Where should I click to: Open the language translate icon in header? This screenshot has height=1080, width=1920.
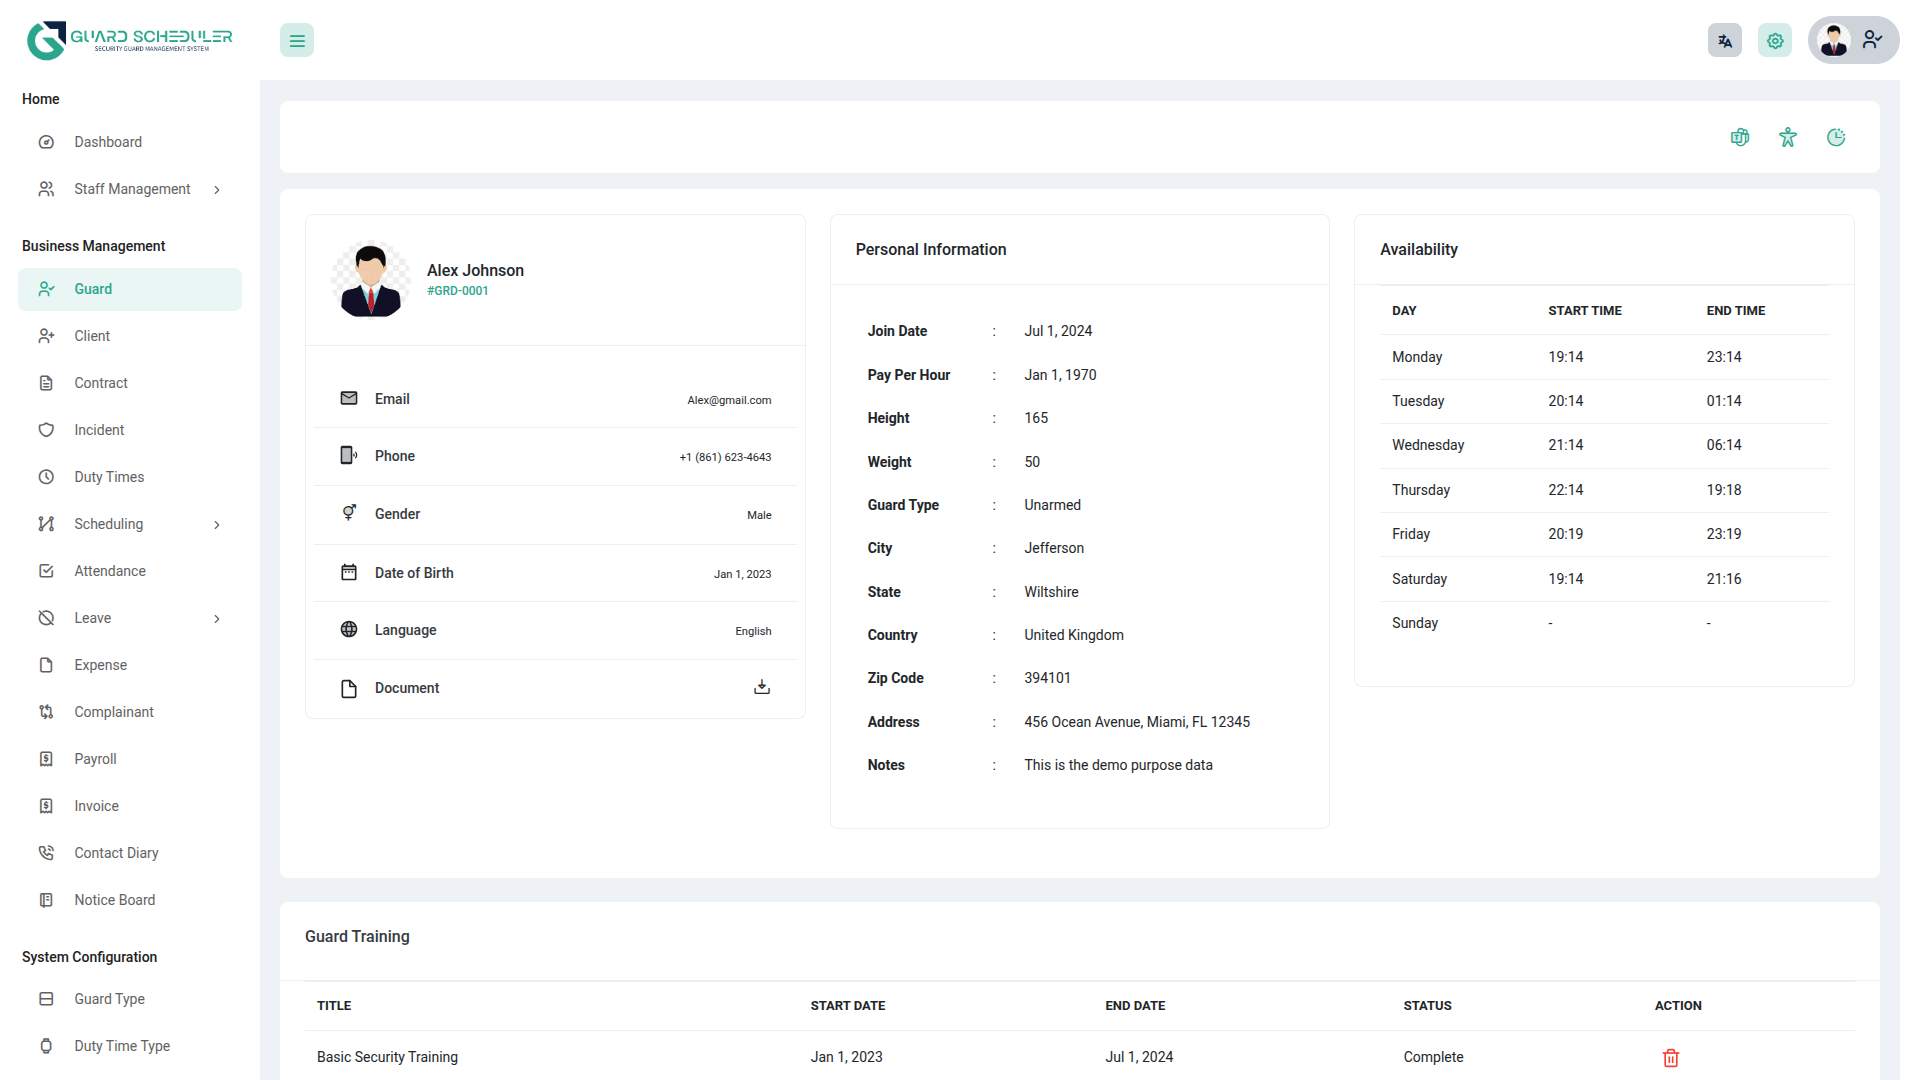tap(1725, 41)
